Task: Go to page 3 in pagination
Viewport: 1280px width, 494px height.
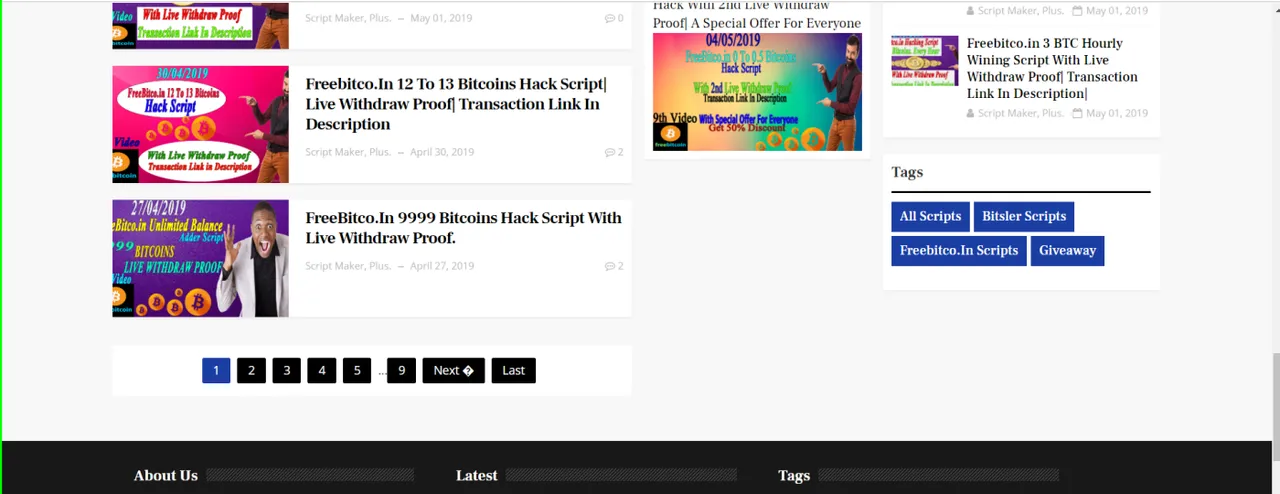Action: pyautogui.click(x=286, y=370)
